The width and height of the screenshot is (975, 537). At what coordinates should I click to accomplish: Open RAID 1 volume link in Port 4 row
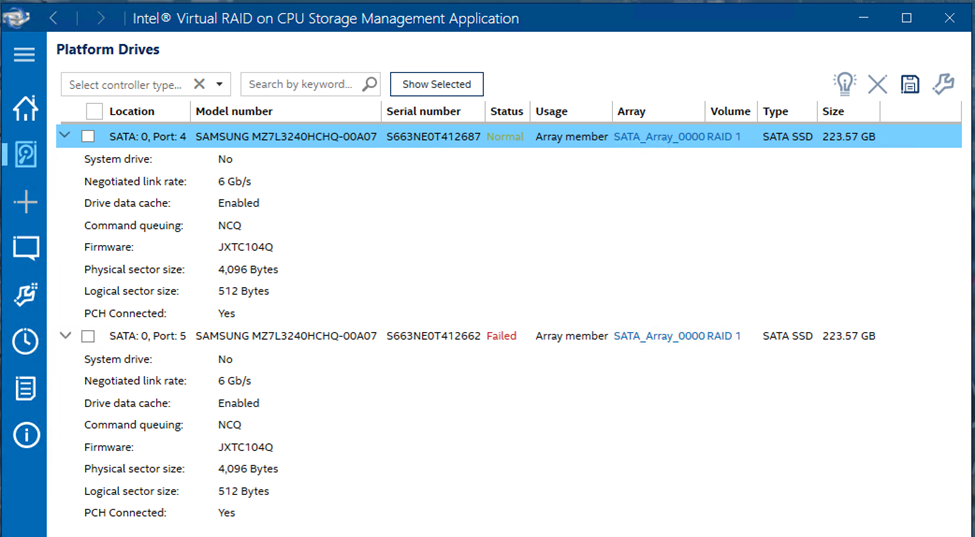724,136
